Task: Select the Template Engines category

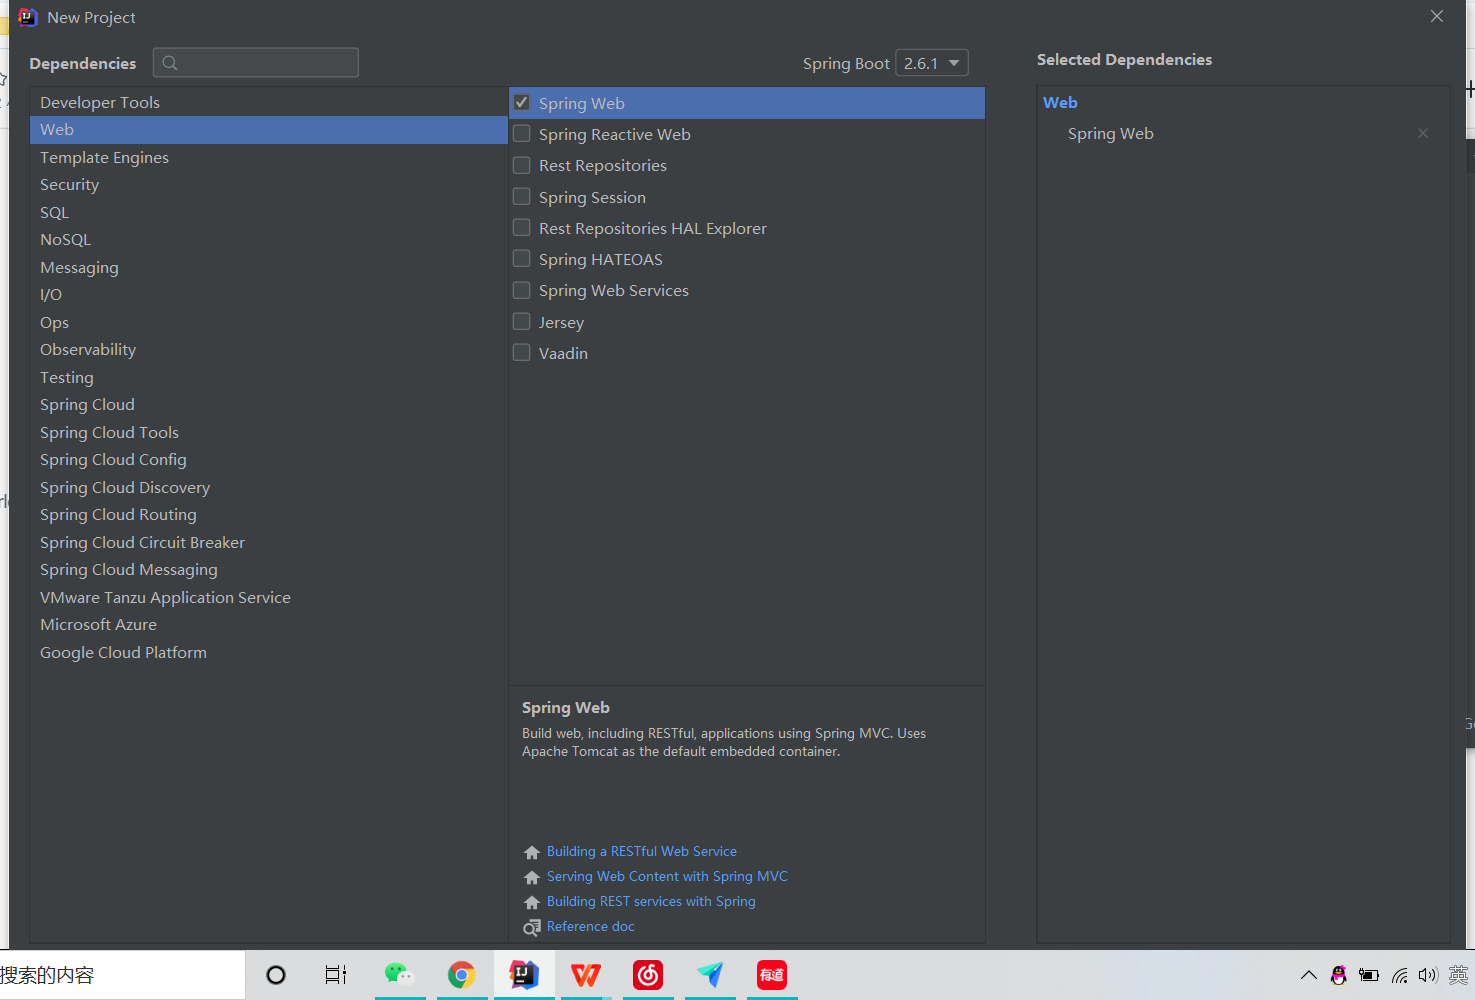Action: [269, 157]
